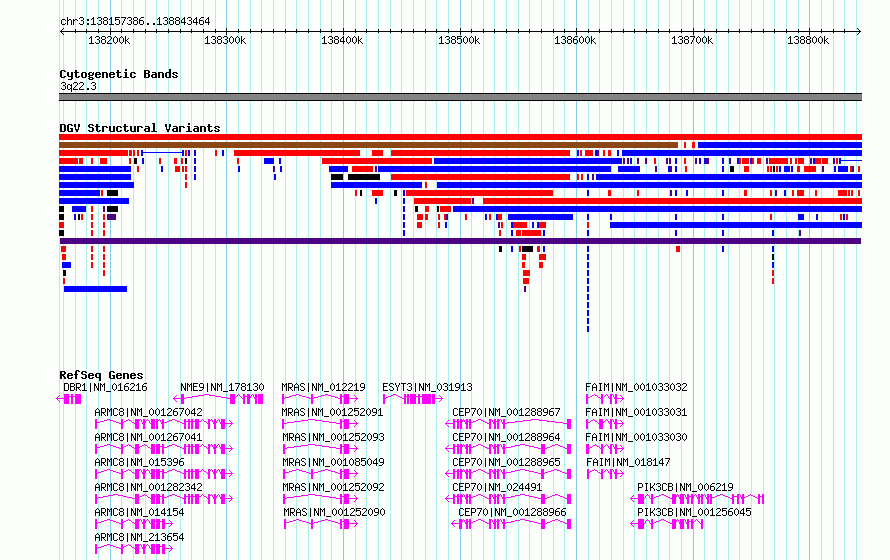Click the MRAS|NM_001252090 transcript label

click(x=334, y=512)
